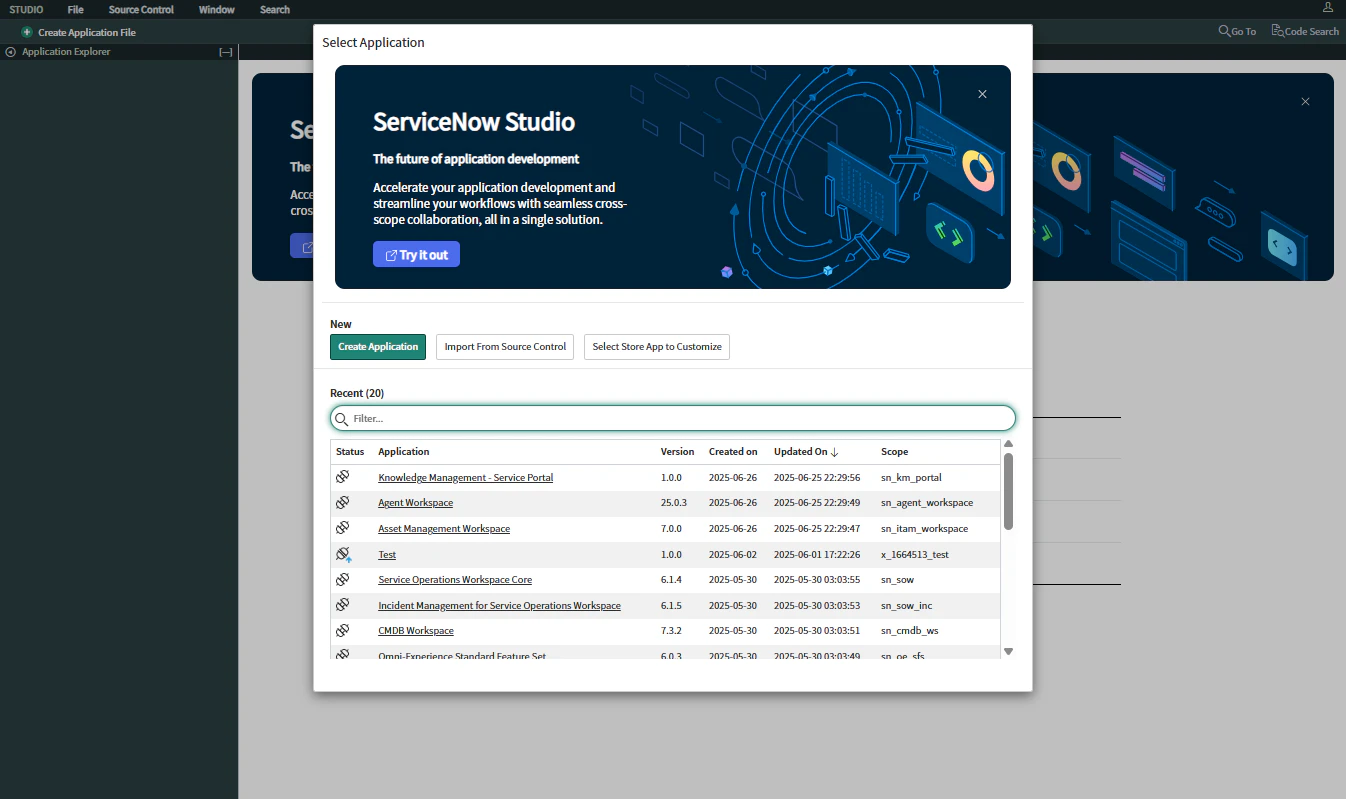Image resolution: width=1346 pixels, height=799 pixels.
Task: Click the Version column header
Action: 677,452
